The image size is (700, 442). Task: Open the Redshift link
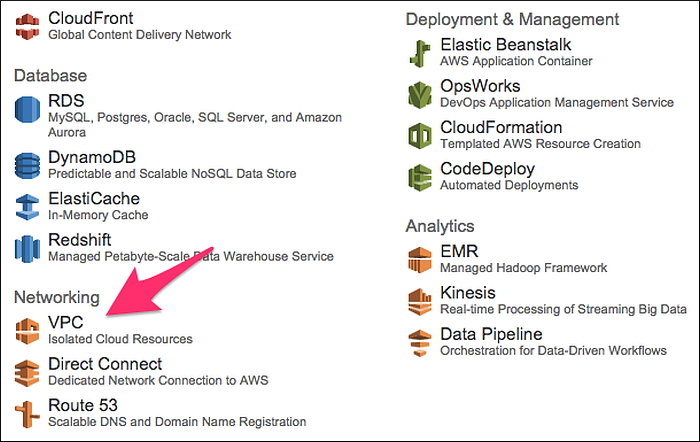79,240
